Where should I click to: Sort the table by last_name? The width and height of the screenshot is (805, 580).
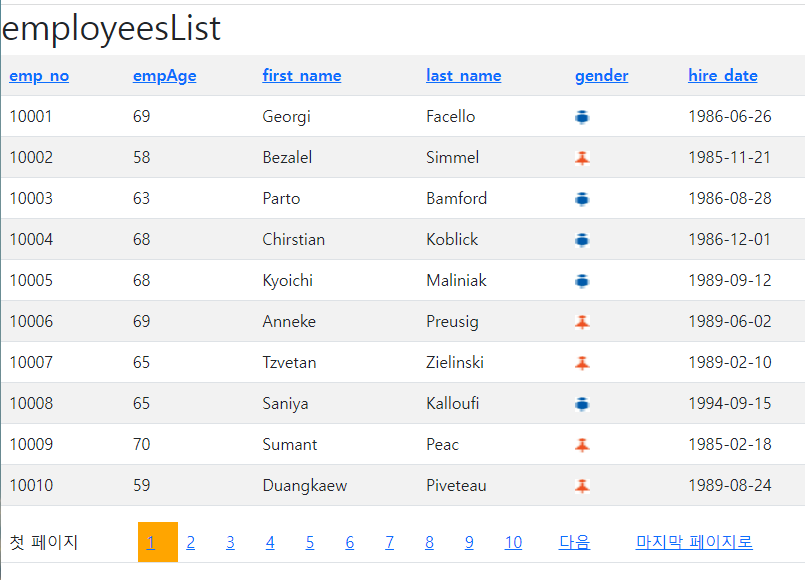[x=464, y=75]
